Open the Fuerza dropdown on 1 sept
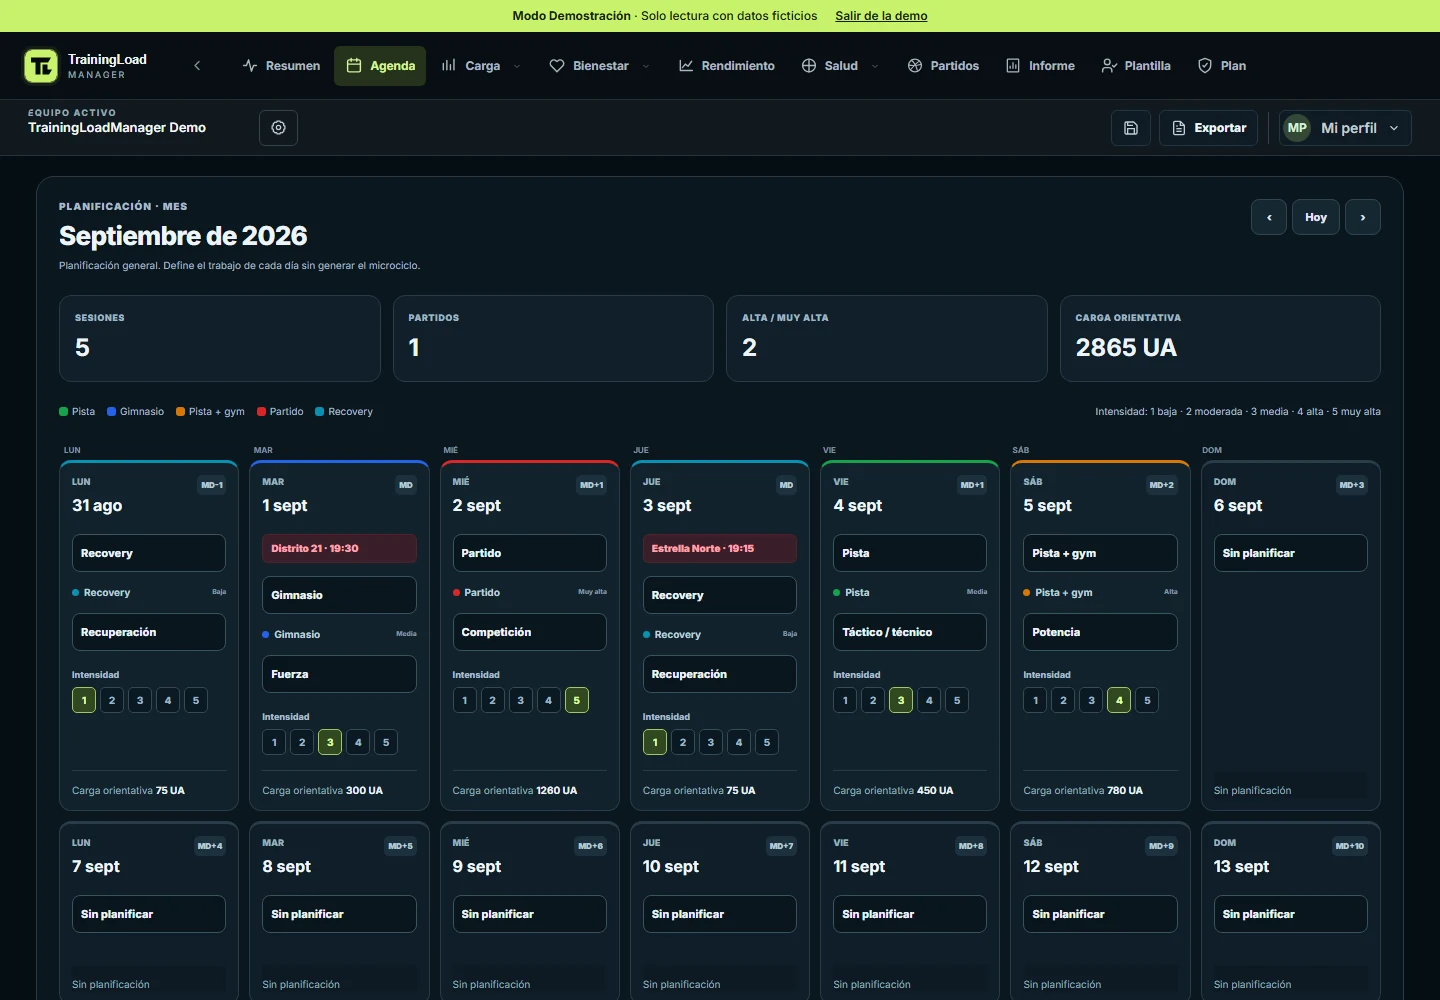 [339, 674]
